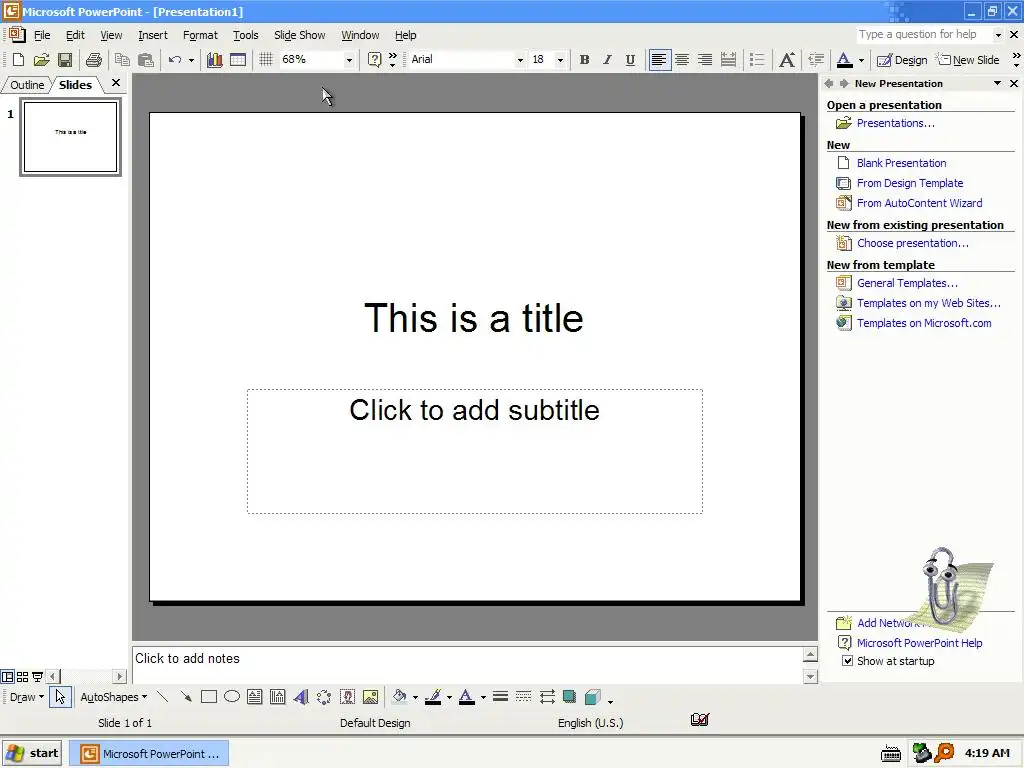1024x768 pixels.
Task: Toggle Italic formatting
Action: tap(607, 59)
